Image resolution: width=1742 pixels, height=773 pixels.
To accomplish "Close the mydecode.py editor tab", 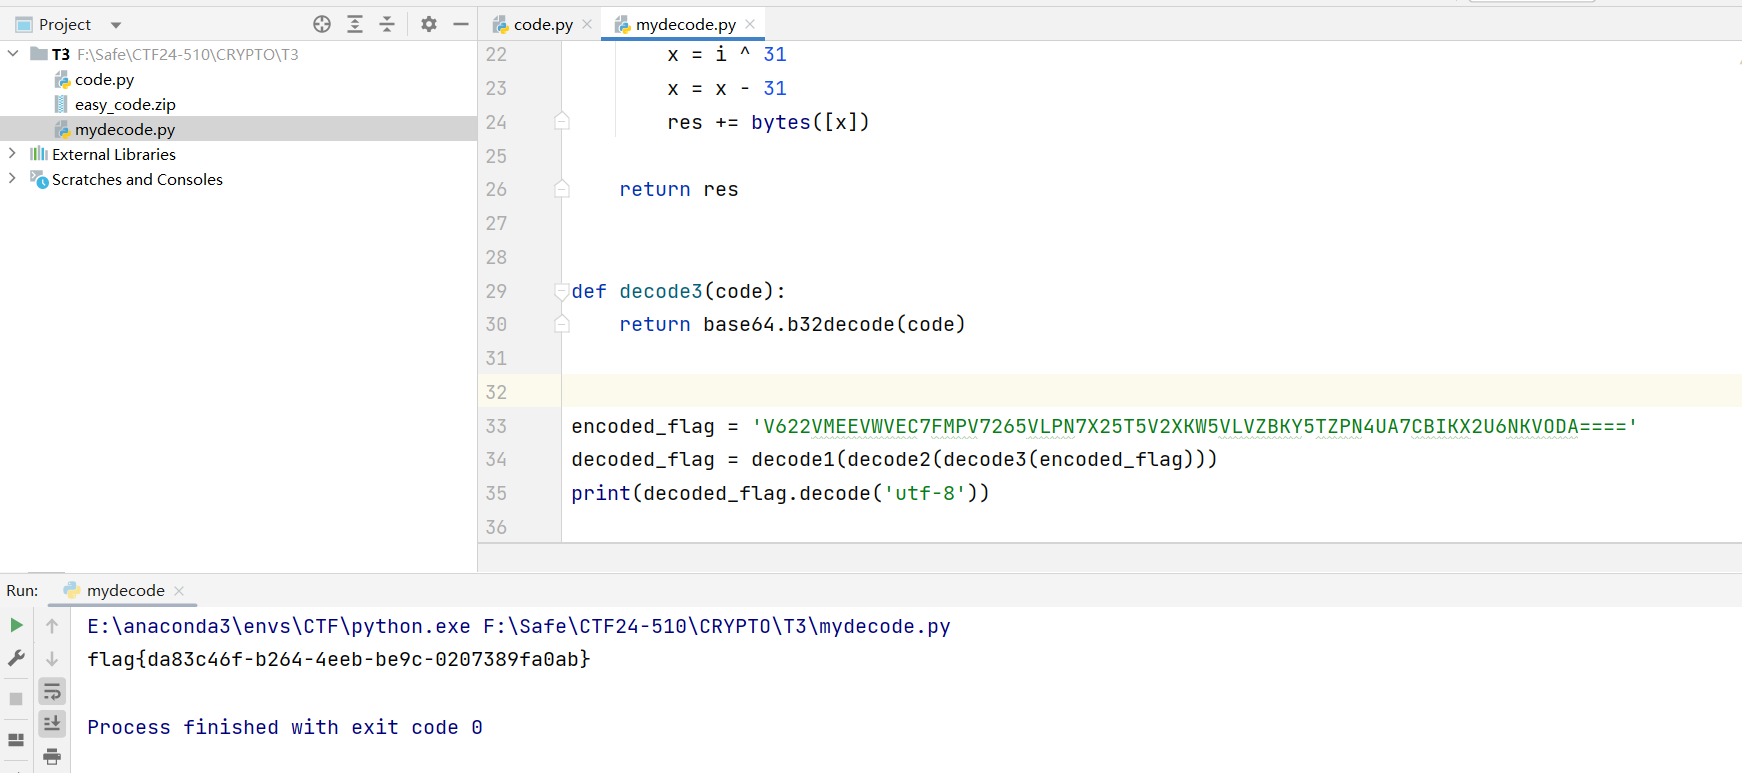I will (750, 24).
